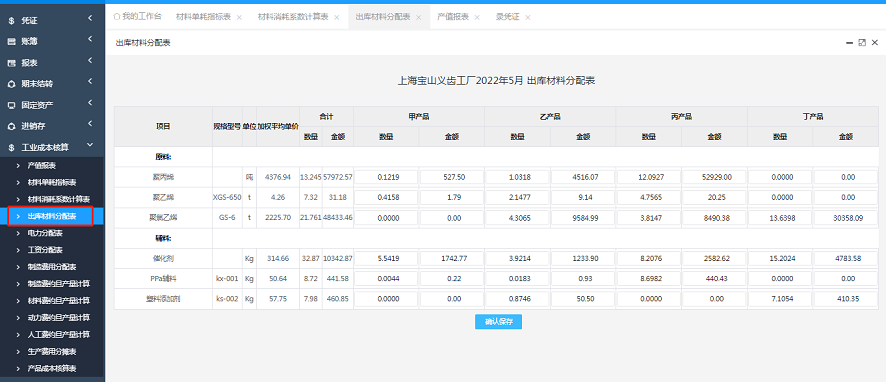Switch to the 我的工作台 tab

tap(137, 17)
